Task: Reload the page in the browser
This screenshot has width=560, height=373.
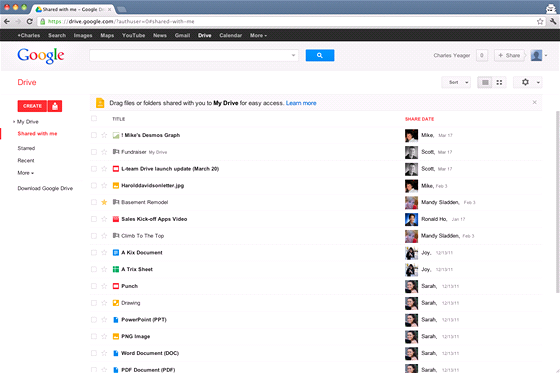Action: point(30,21)
